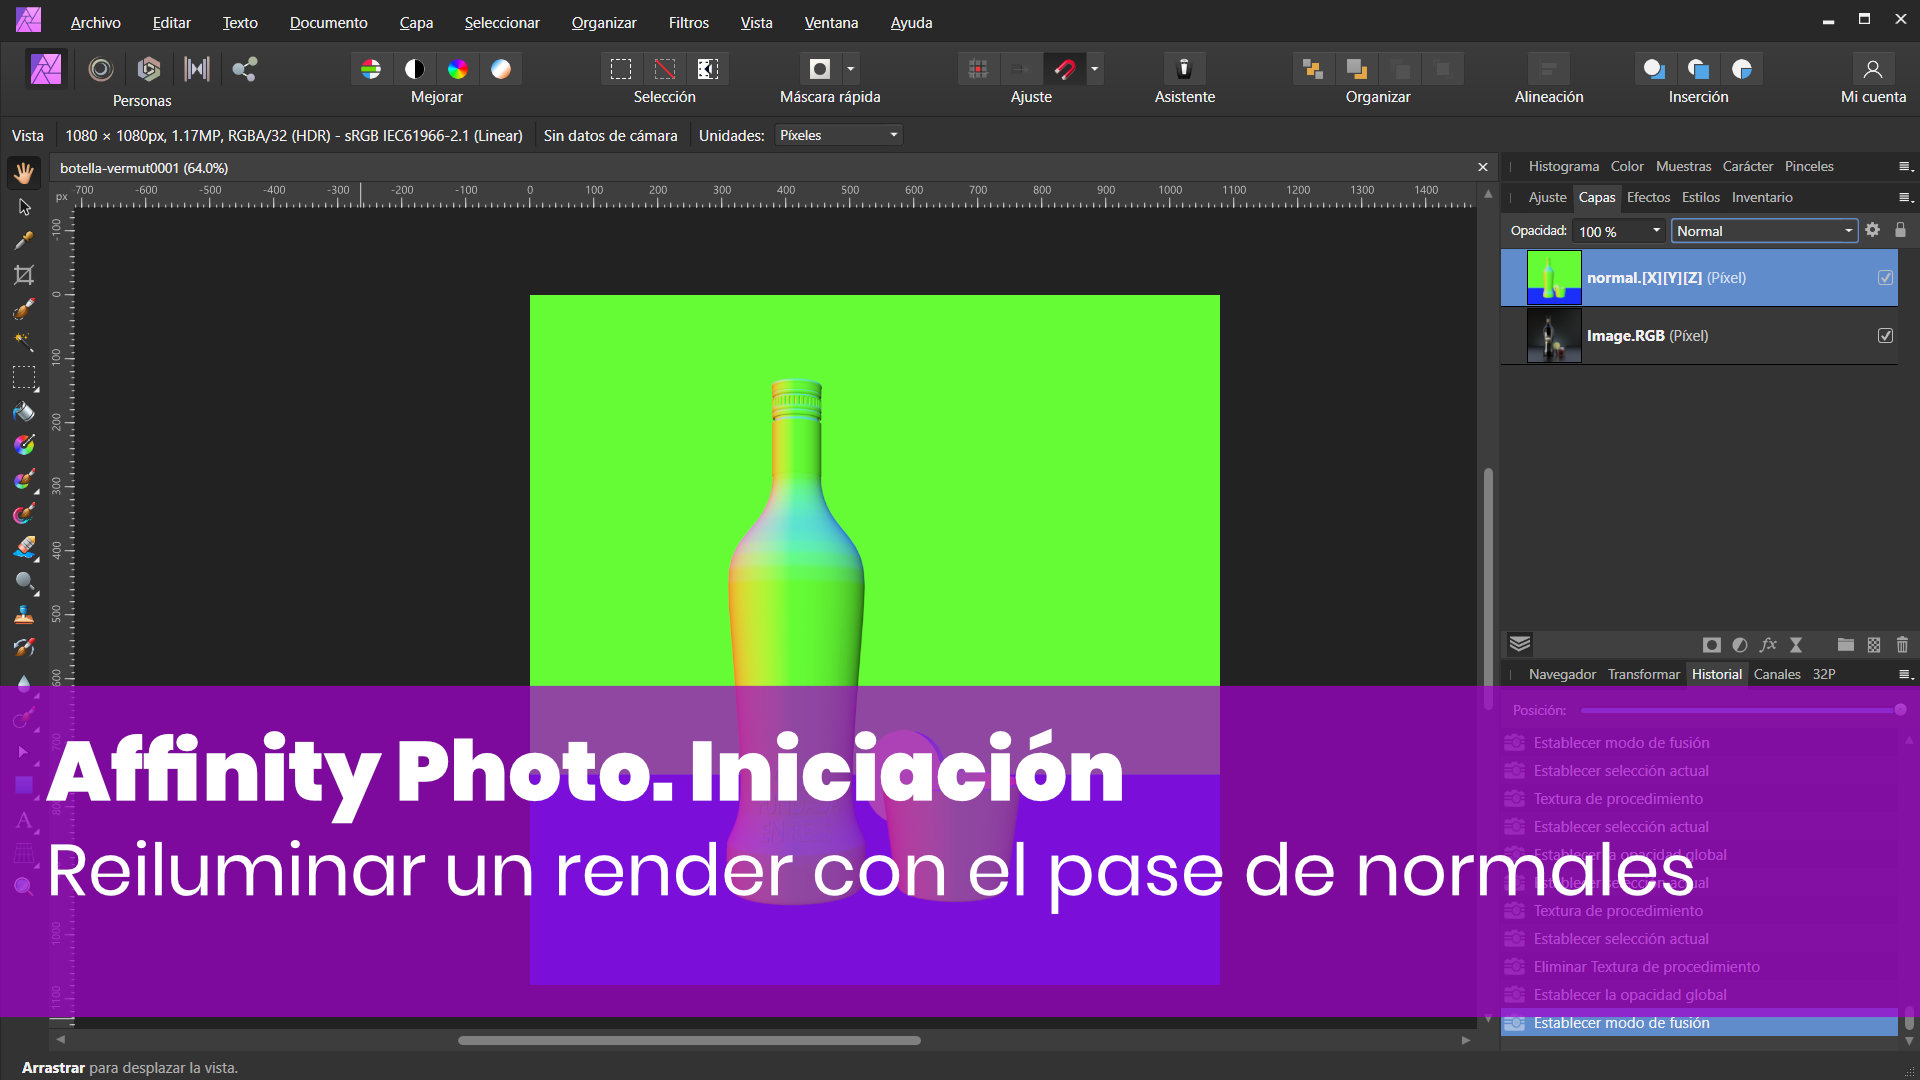1920x1080 pixels.
Task: Apply Auto White Balance enhancement
Action: [501, 69]
